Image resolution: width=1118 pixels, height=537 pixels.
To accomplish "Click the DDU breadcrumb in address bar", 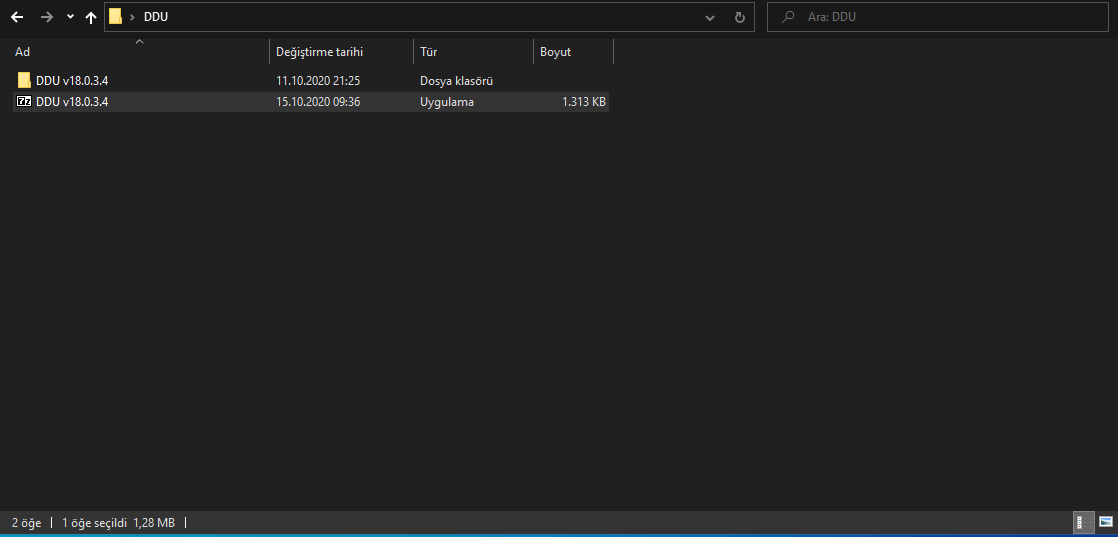I will click(156, 17).
